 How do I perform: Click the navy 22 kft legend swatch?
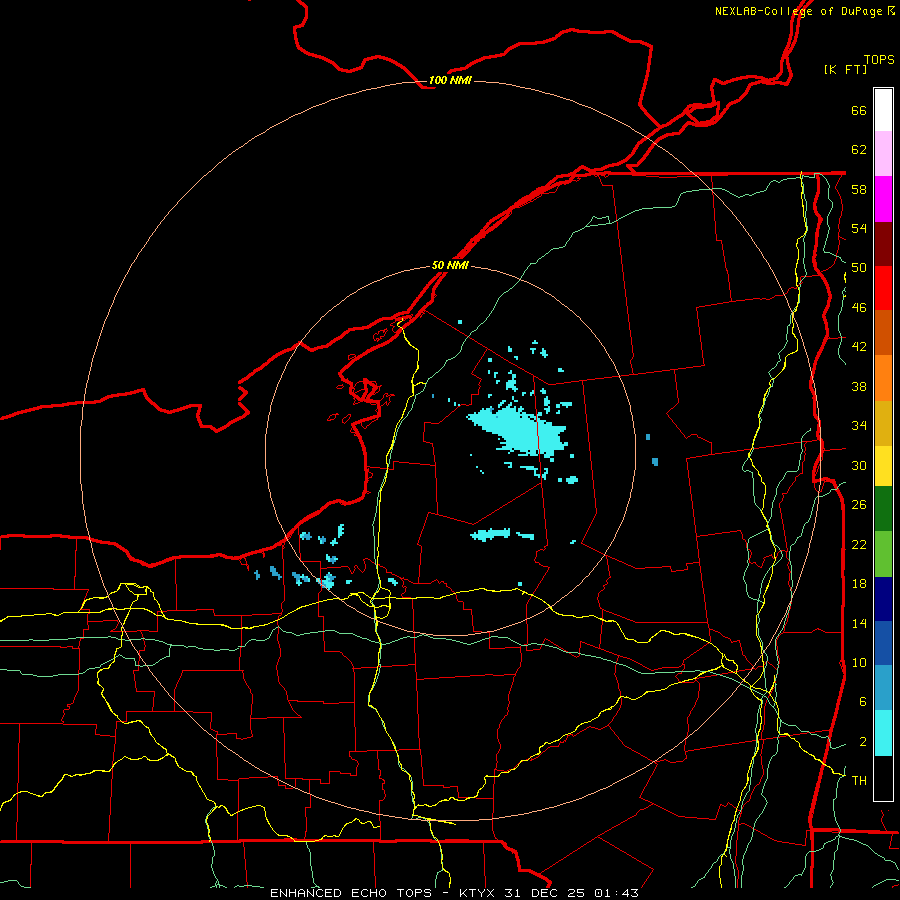(883, 599)
